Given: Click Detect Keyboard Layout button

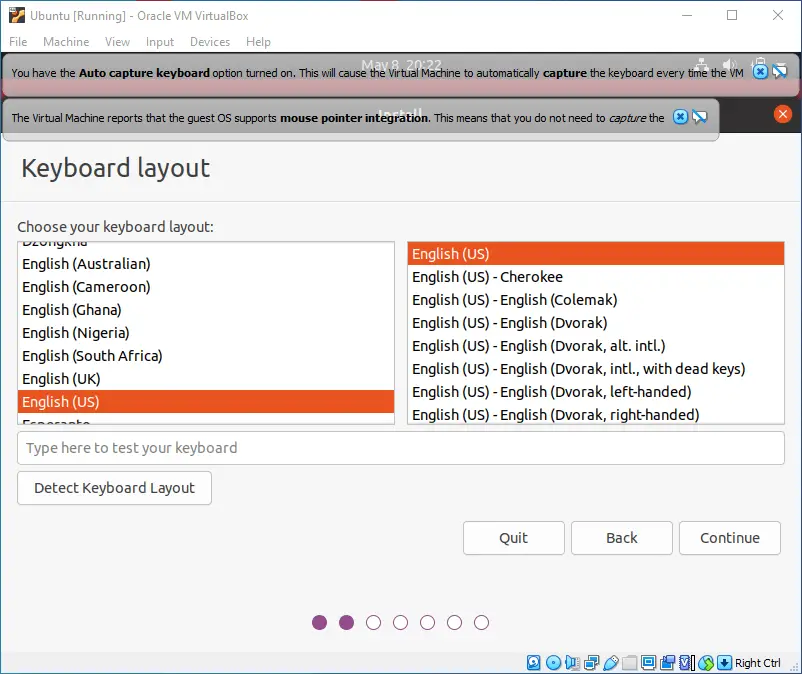Looking at the screenshot, I should click(115, 488).
